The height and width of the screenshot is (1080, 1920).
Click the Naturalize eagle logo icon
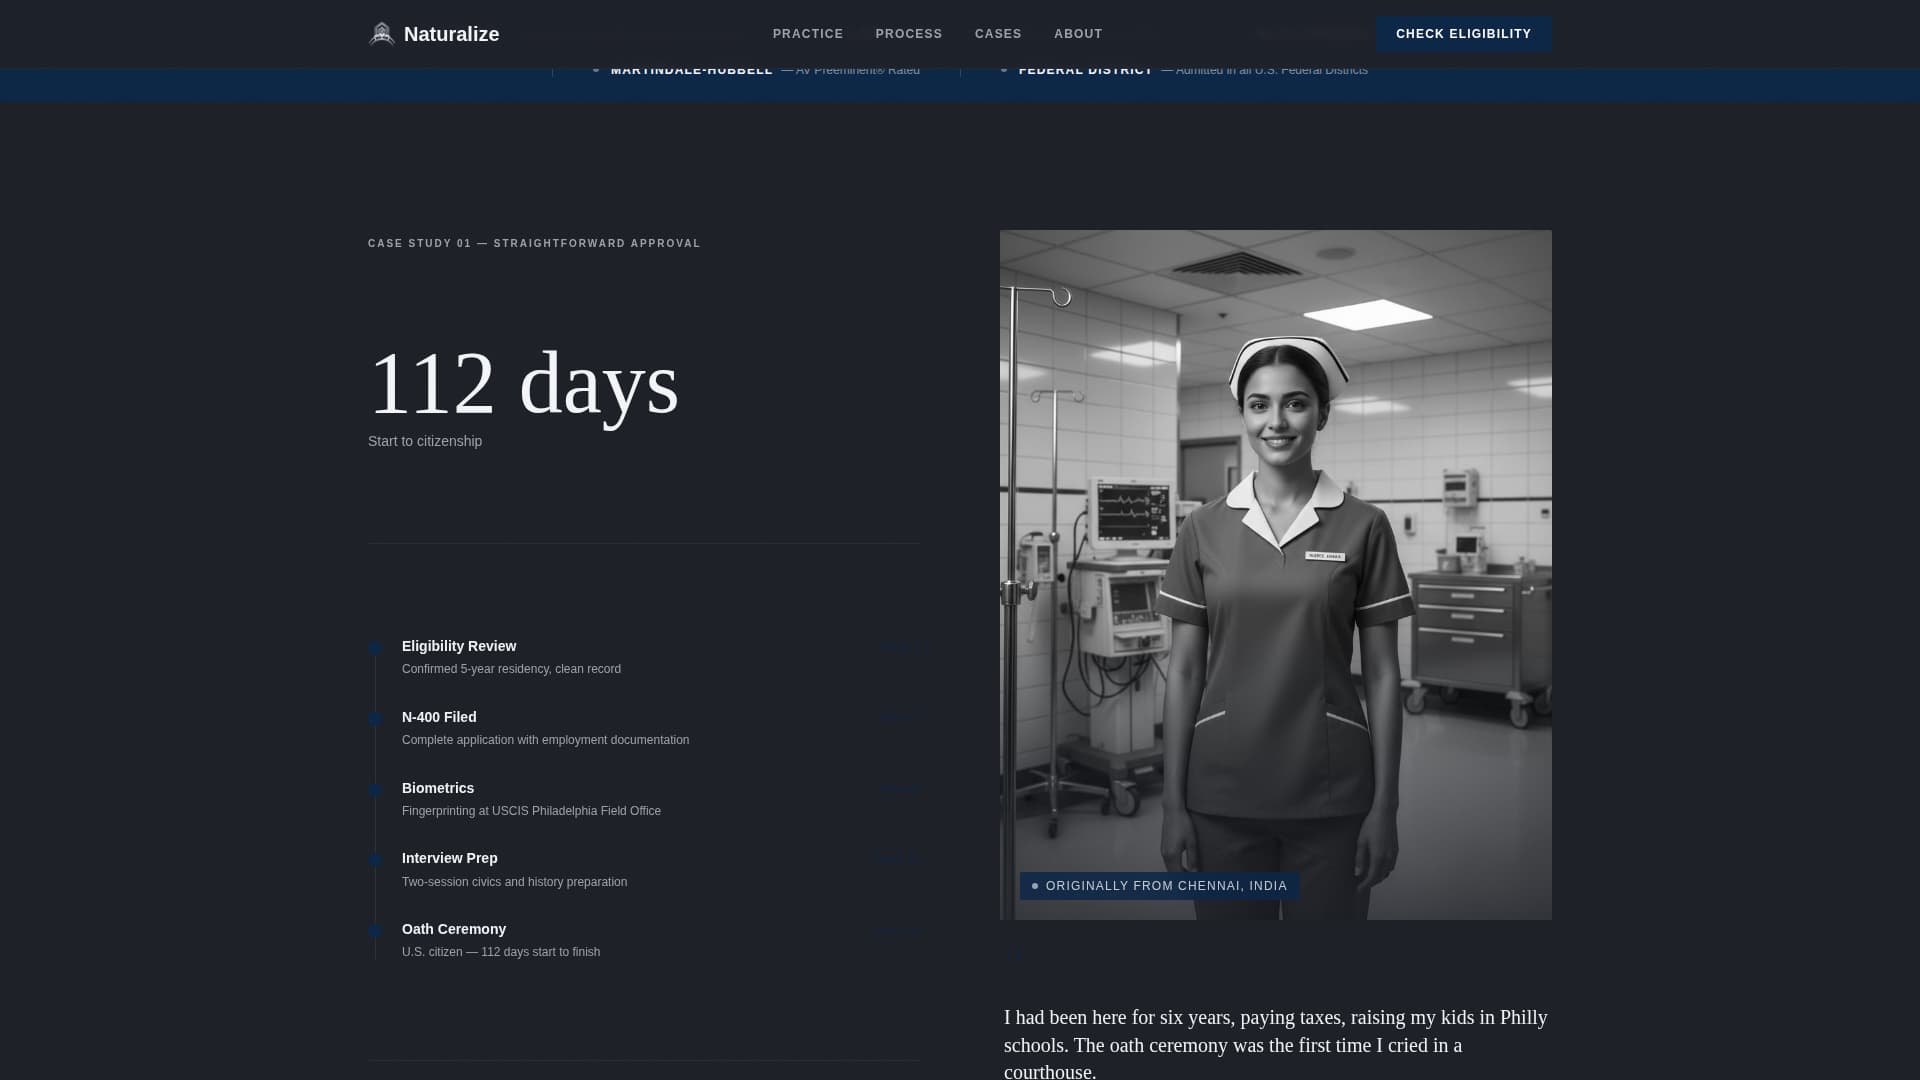(382, 34)
